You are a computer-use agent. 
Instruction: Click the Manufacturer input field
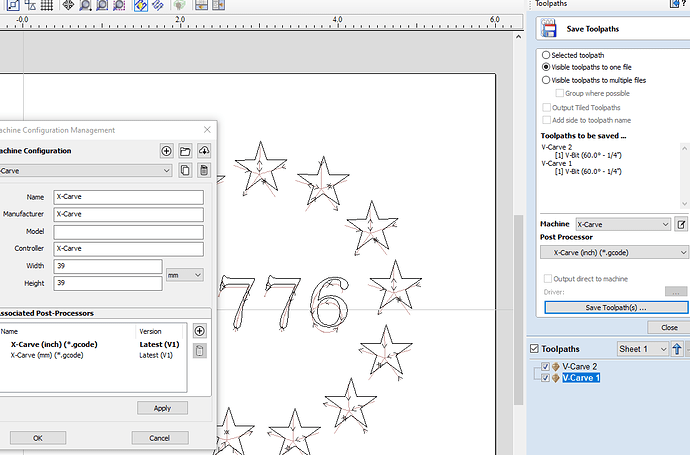(129, 214)
